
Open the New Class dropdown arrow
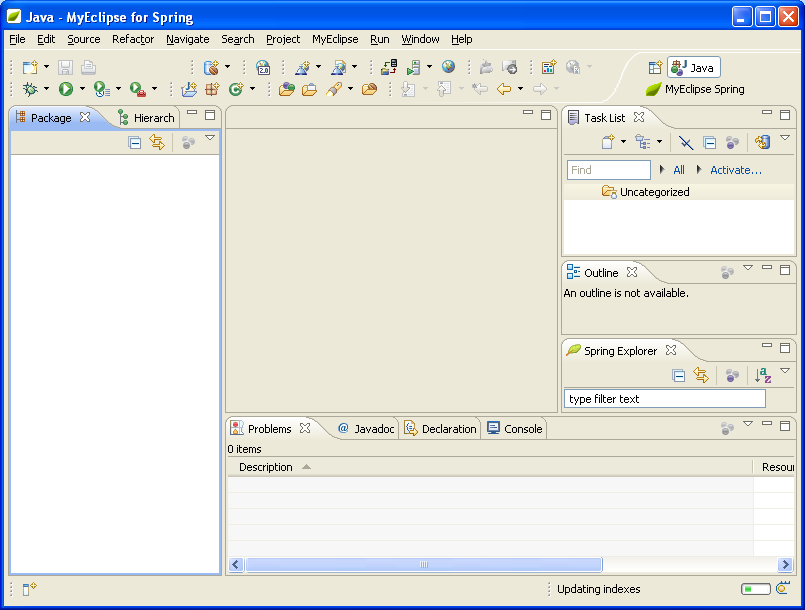pos(252,89)
